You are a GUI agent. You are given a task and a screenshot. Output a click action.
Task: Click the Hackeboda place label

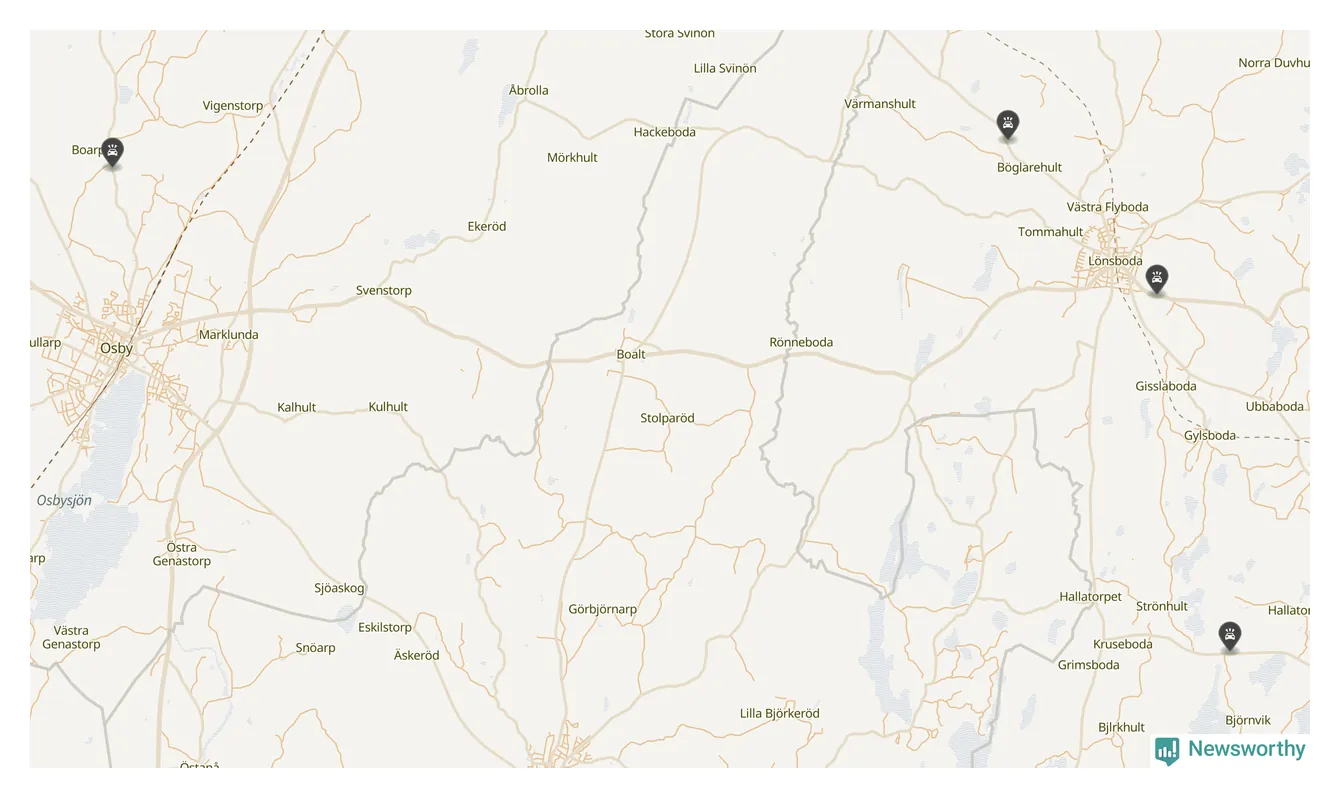[664, 132]
